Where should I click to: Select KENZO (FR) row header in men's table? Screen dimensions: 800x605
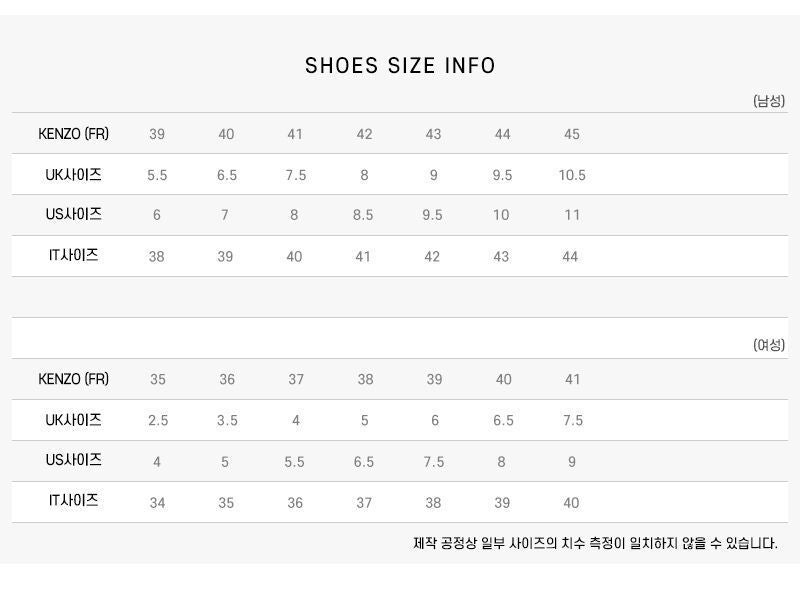(73, 134)
